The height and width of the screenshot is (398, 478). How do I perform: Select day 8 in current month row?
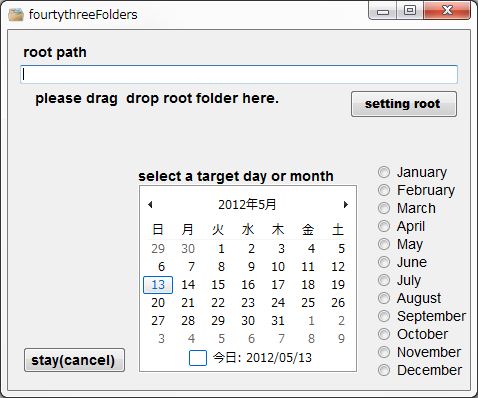221,267
